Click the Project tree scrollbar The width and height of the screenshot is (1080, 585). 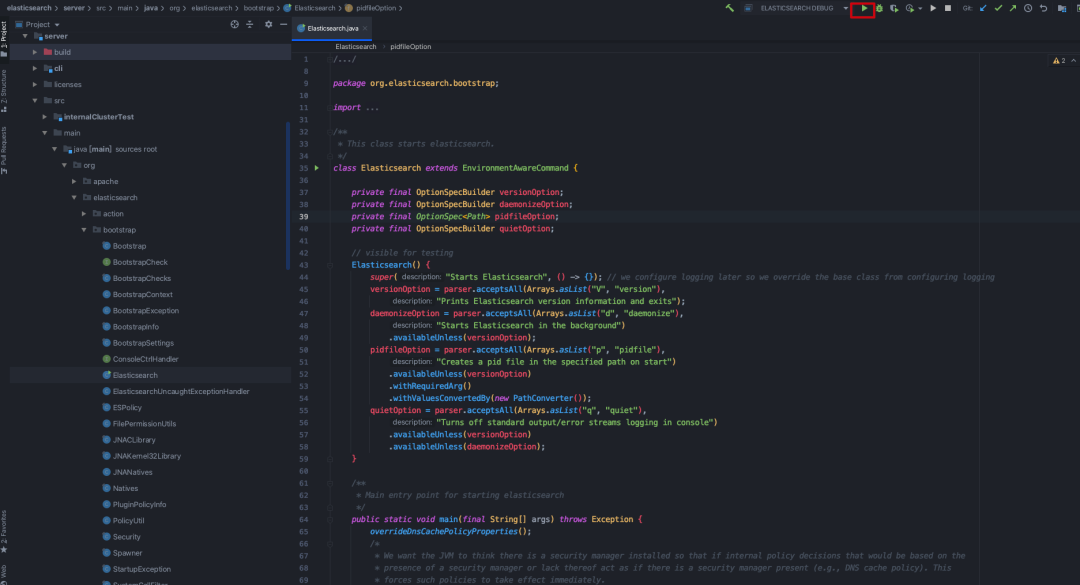[288, 196]
